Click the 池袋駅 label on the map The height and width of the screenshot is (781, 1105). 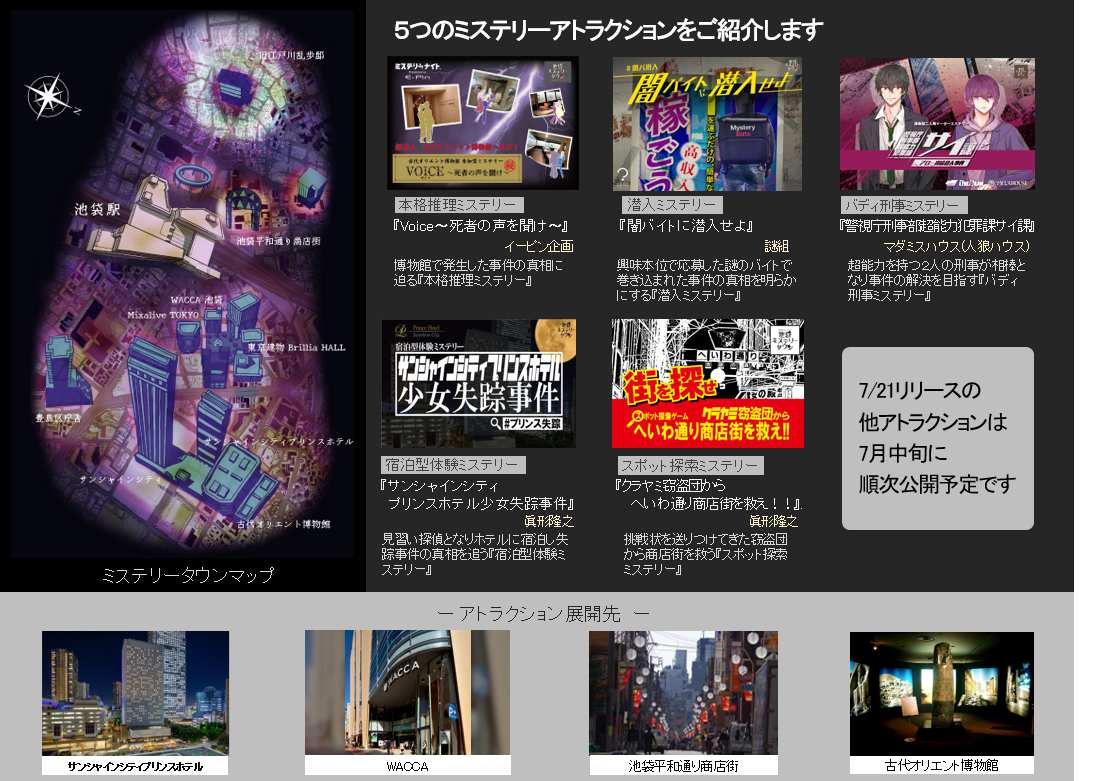tap(97, 209)
